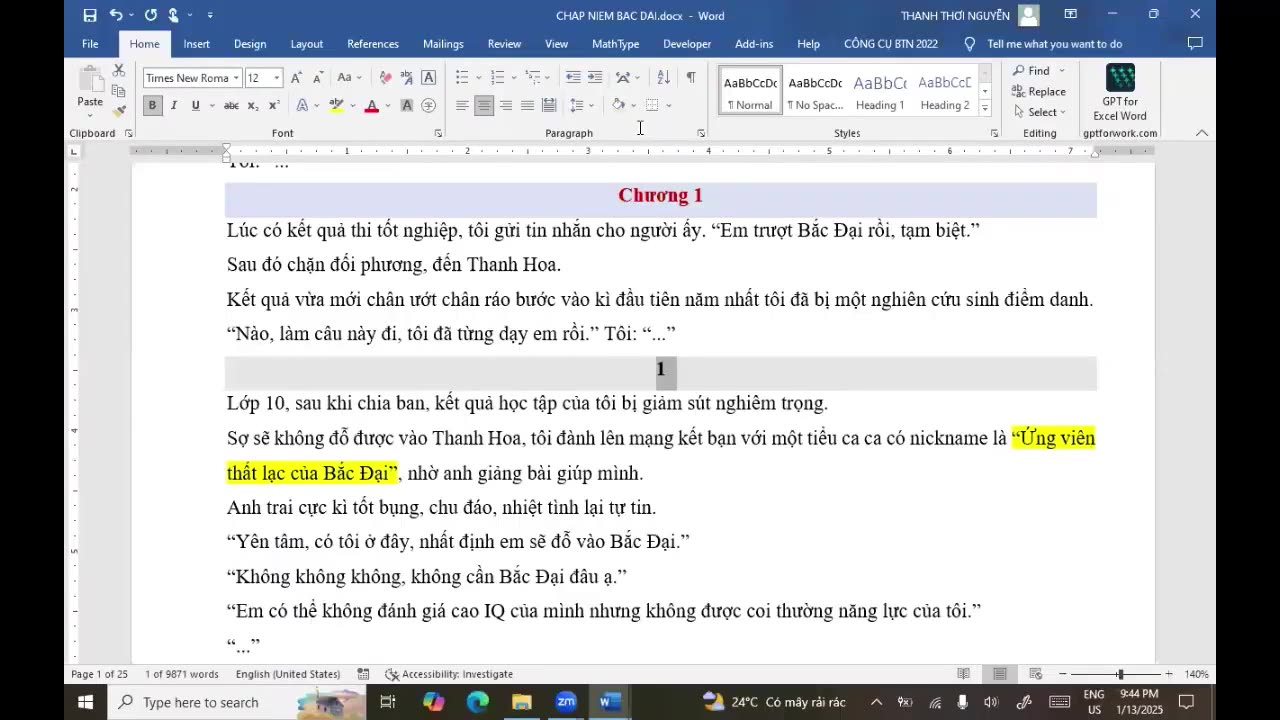Toggle Bold formatting off
Screen dimensions: 1280x720
[152, 106]
